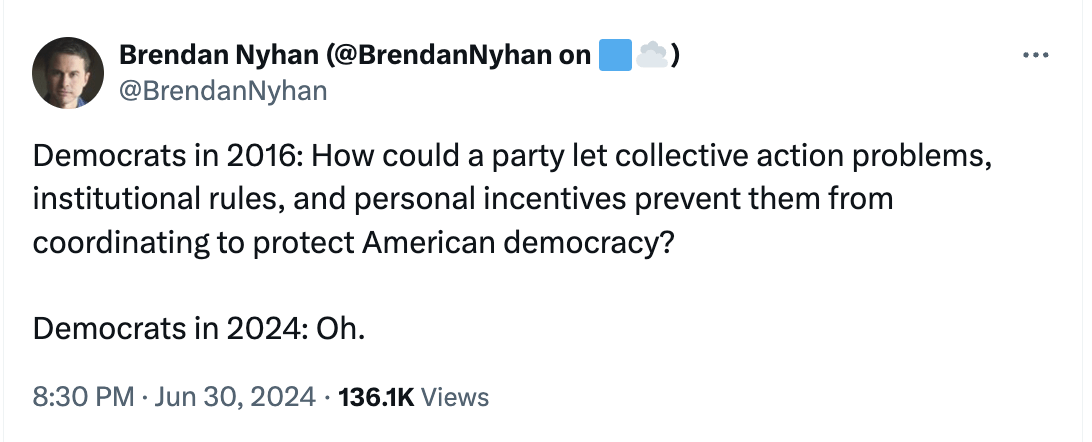This screenshot has width=1092, height=442.
Task: Click the 136.1K view count
Action: 376,397
